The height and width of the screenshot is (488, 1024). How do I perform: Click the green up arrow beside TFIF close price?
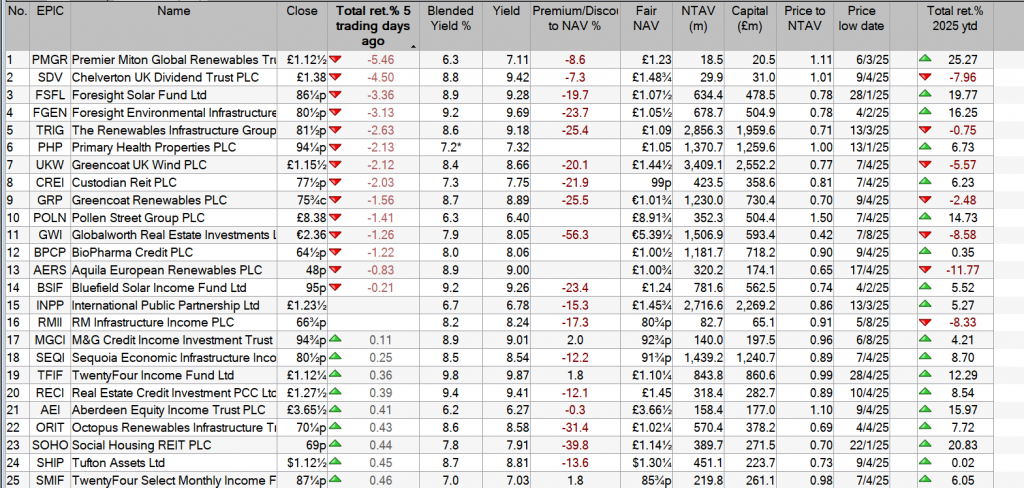pyautogui.click(x=335, y=375)
